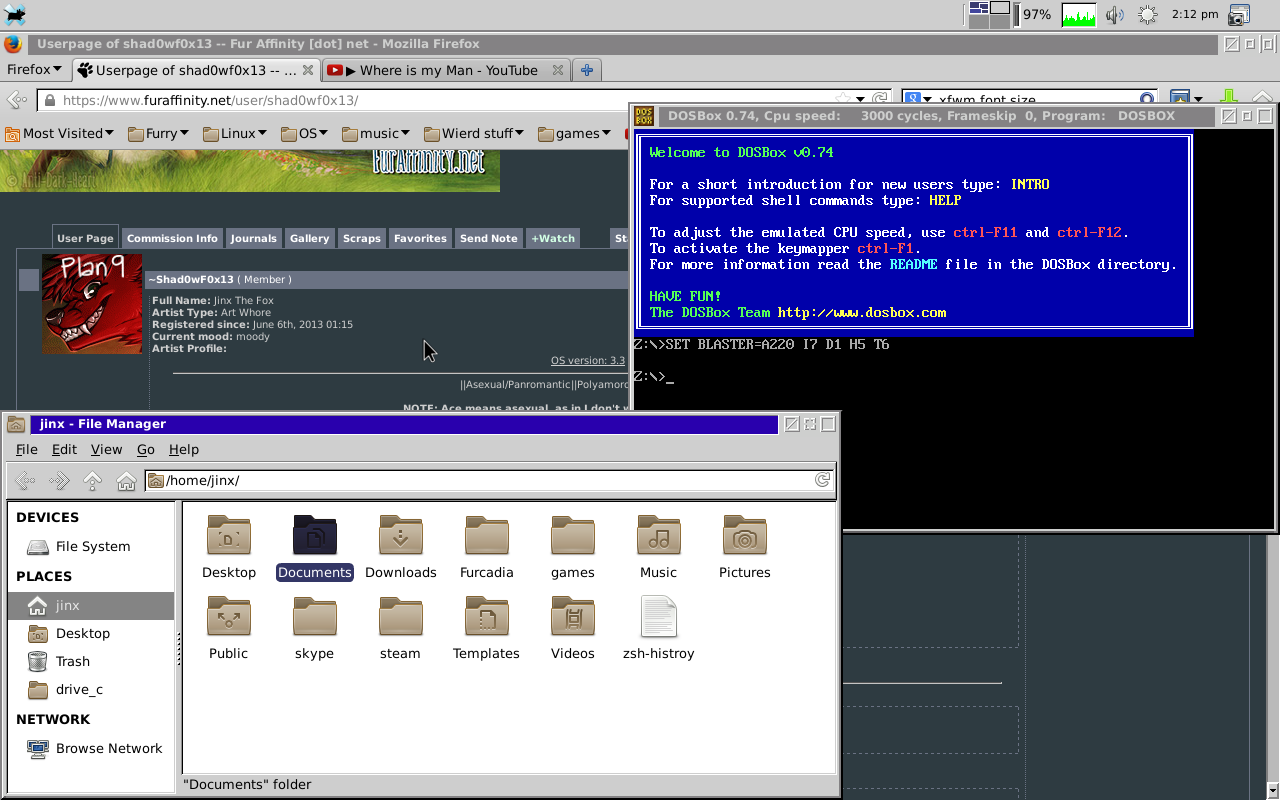Click the brightness tray icon
The width and height of the screenshot is (1280, 800).
point(1147,14)
